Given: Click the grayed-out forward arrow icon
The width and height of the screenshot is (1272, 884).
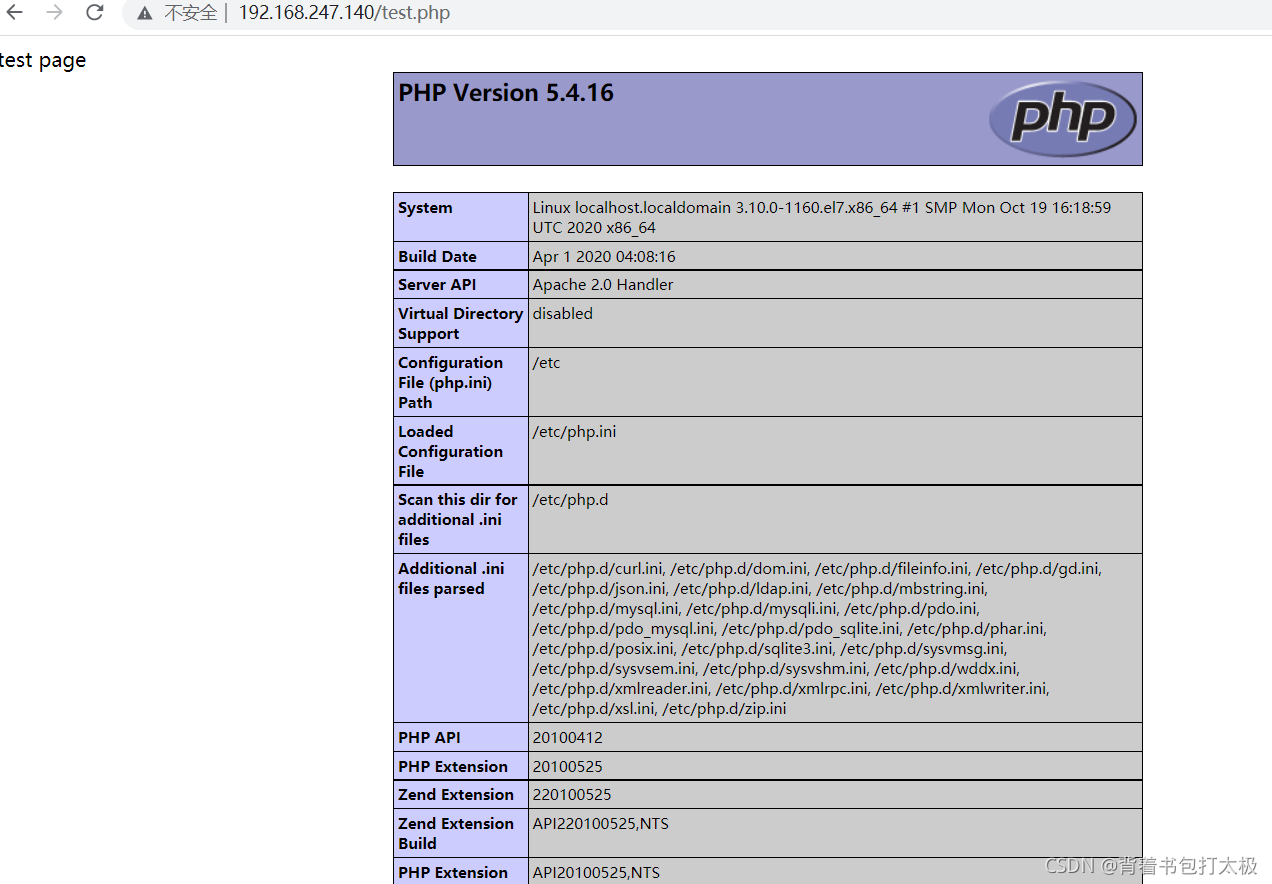Looking at the screenshot, I should [55, 13].
